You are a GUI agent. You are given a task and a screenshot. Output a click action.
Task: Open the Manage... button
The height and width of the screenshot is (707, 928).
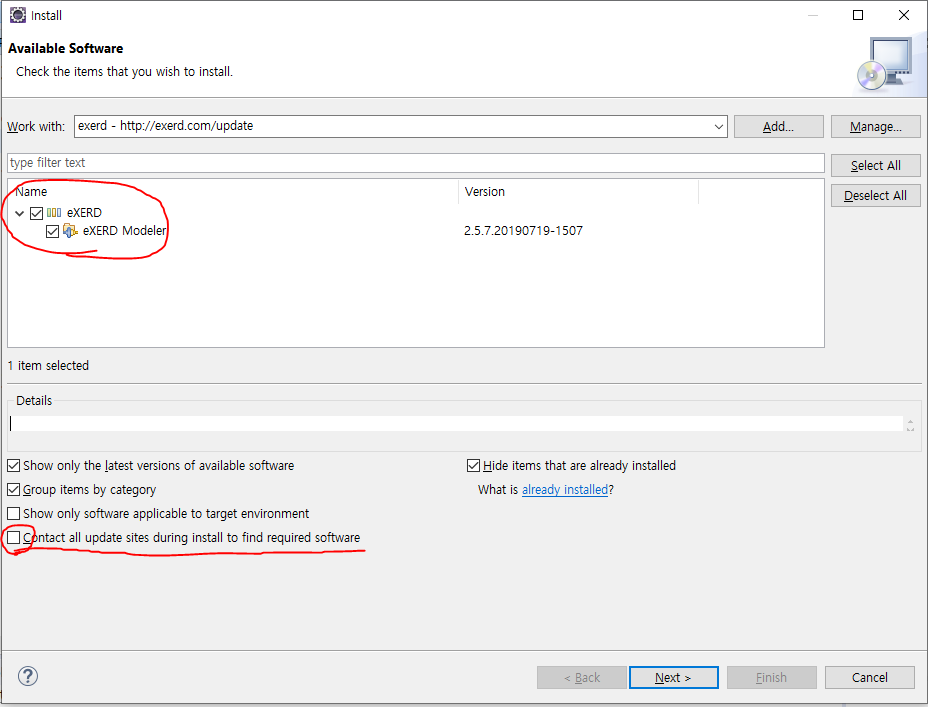(875, 127)
